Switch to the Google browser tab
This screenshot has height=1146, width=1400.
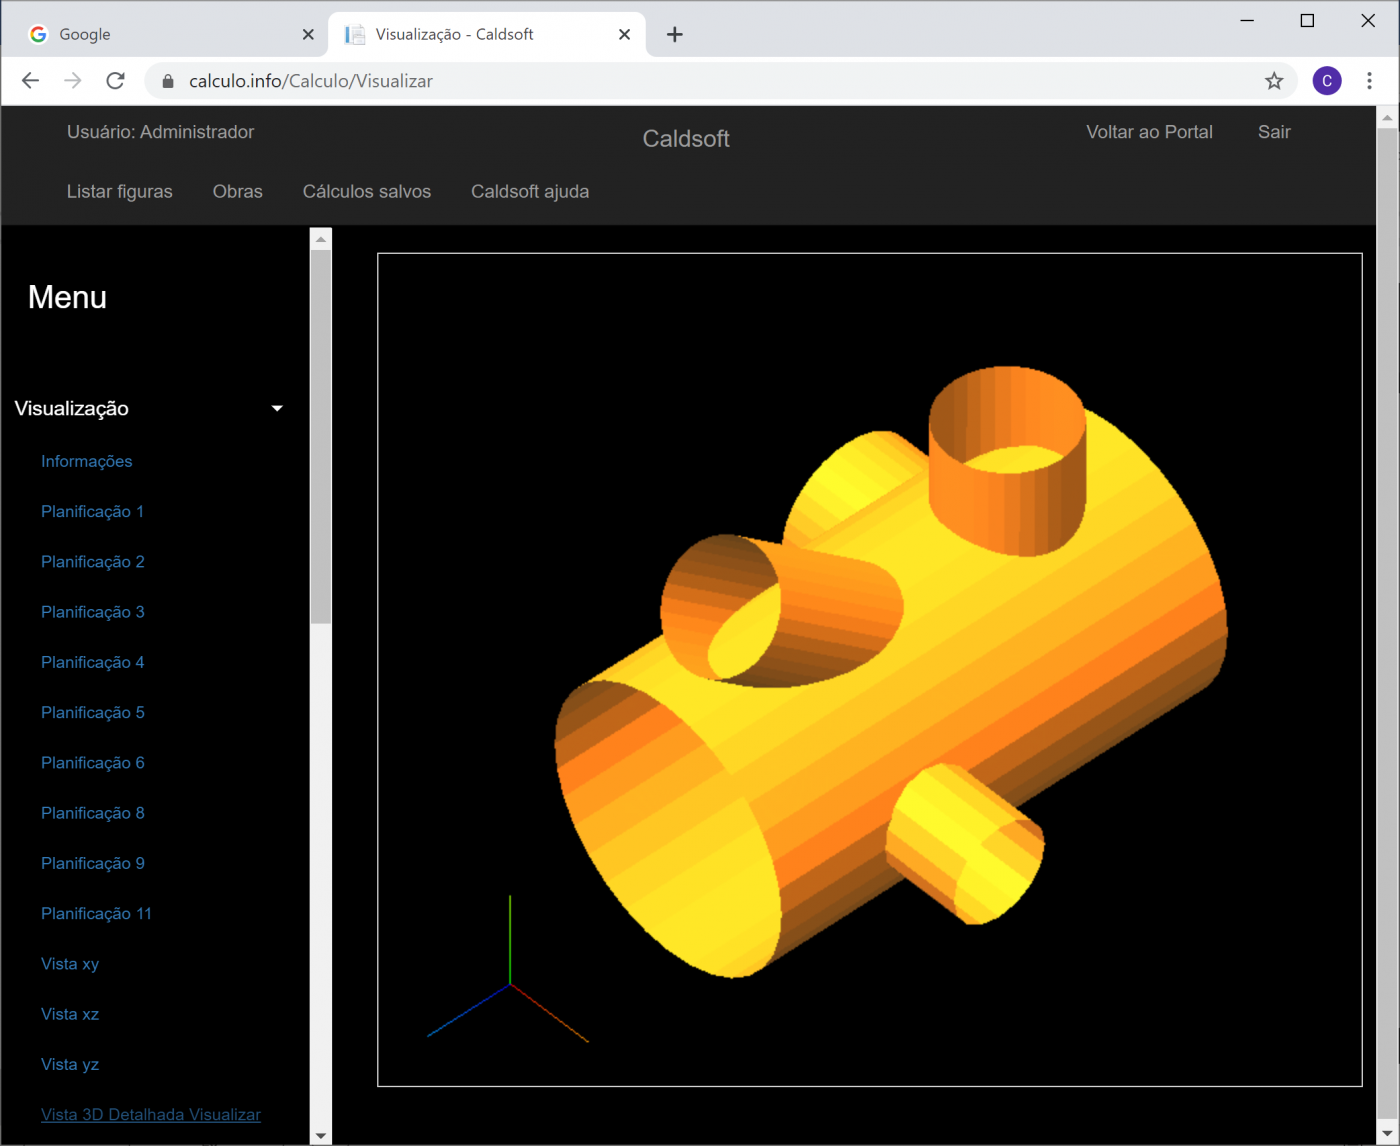click(160, 35)
